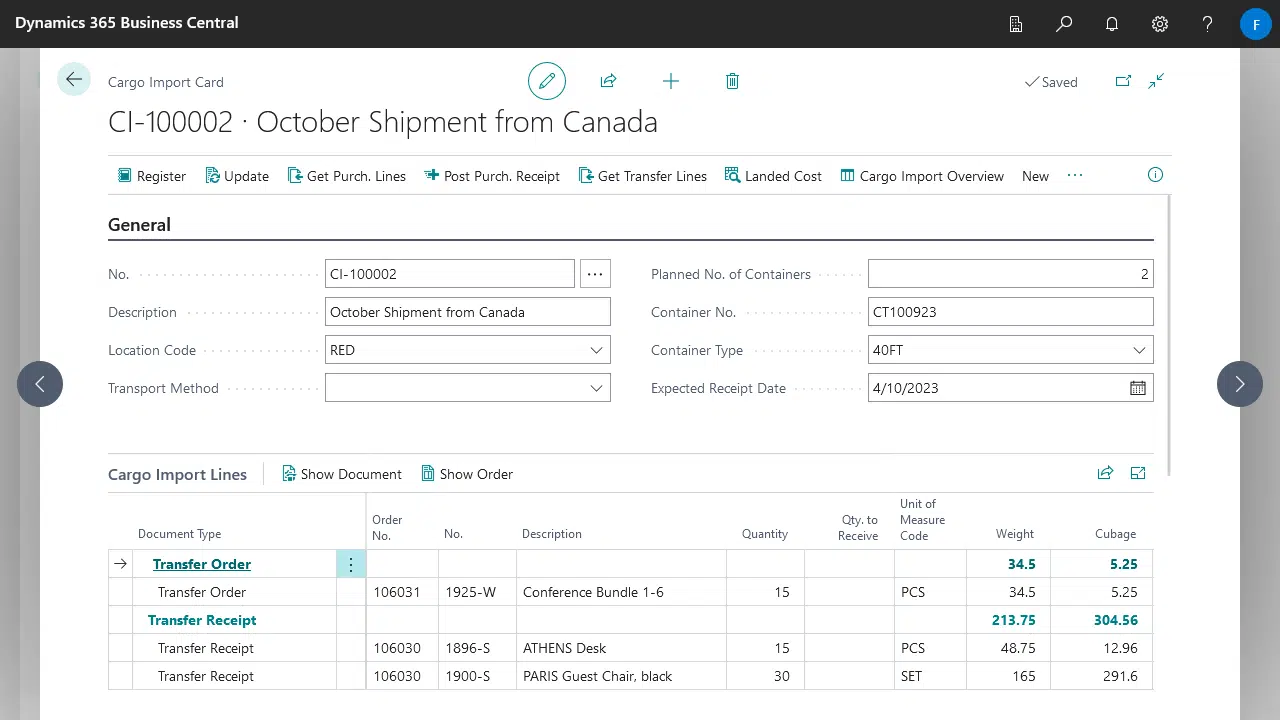Open the bold Transfer Order link
The image size is (1280, 720).
coord(202,564)
